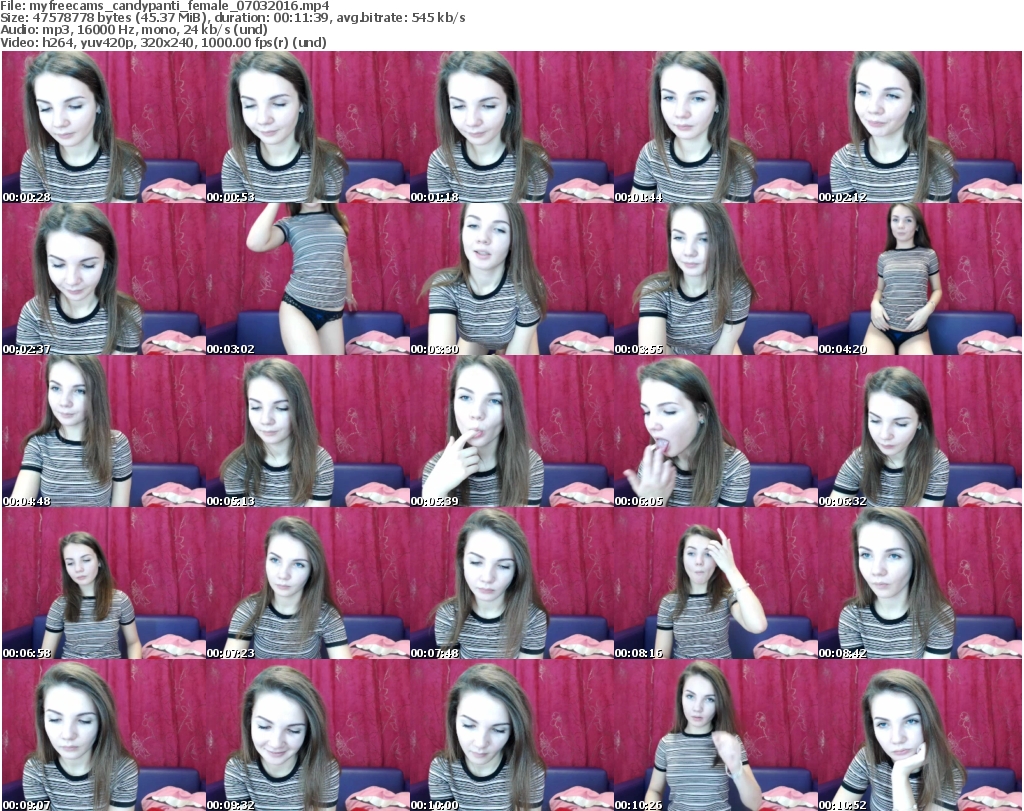The width and height of the screenshot is (1024, 811).
Task: Select the thumbnail stamped 00:08:42
Action: pyautogui.click(x=919, y=584)
